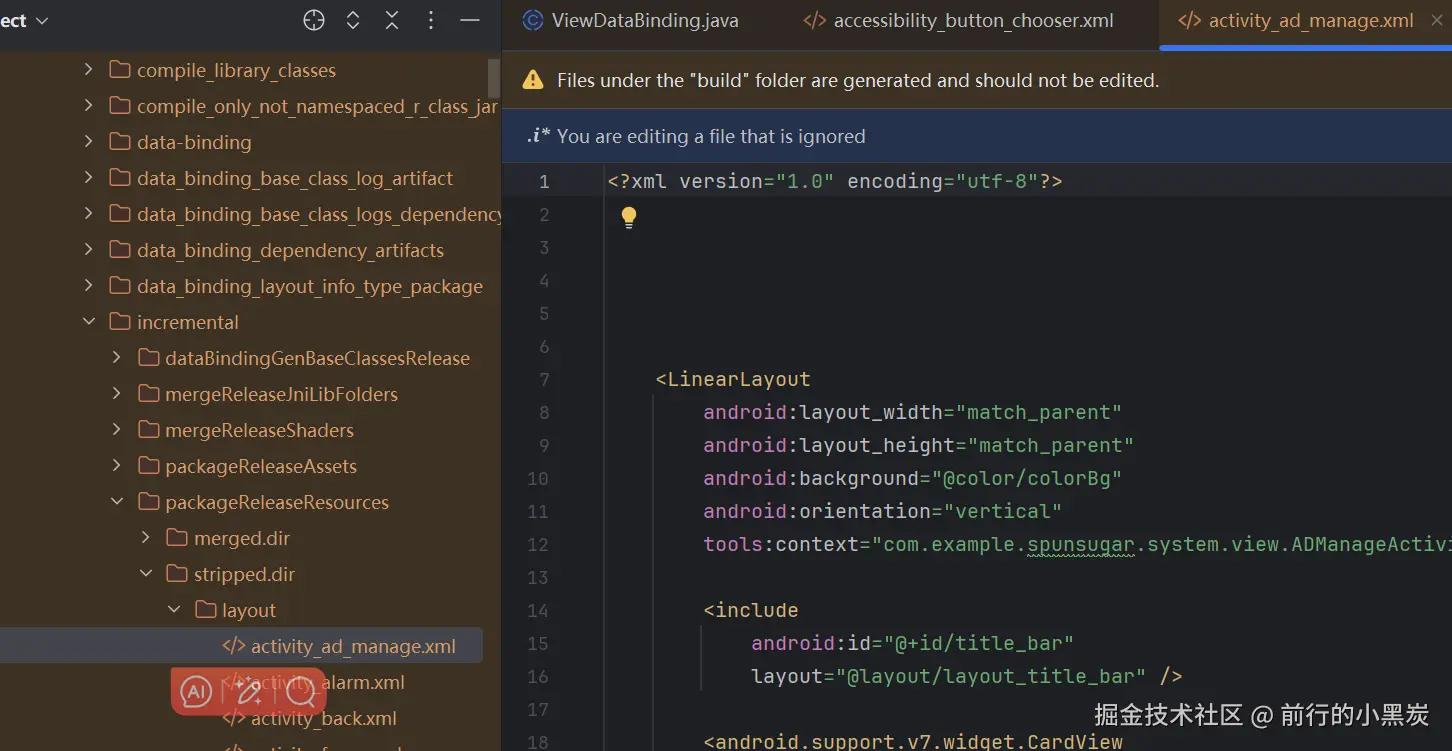This screenshot has width=1452, height=751.
Task: Click the underlined spunsugar word in tools:context
Action: point(1081,545)
